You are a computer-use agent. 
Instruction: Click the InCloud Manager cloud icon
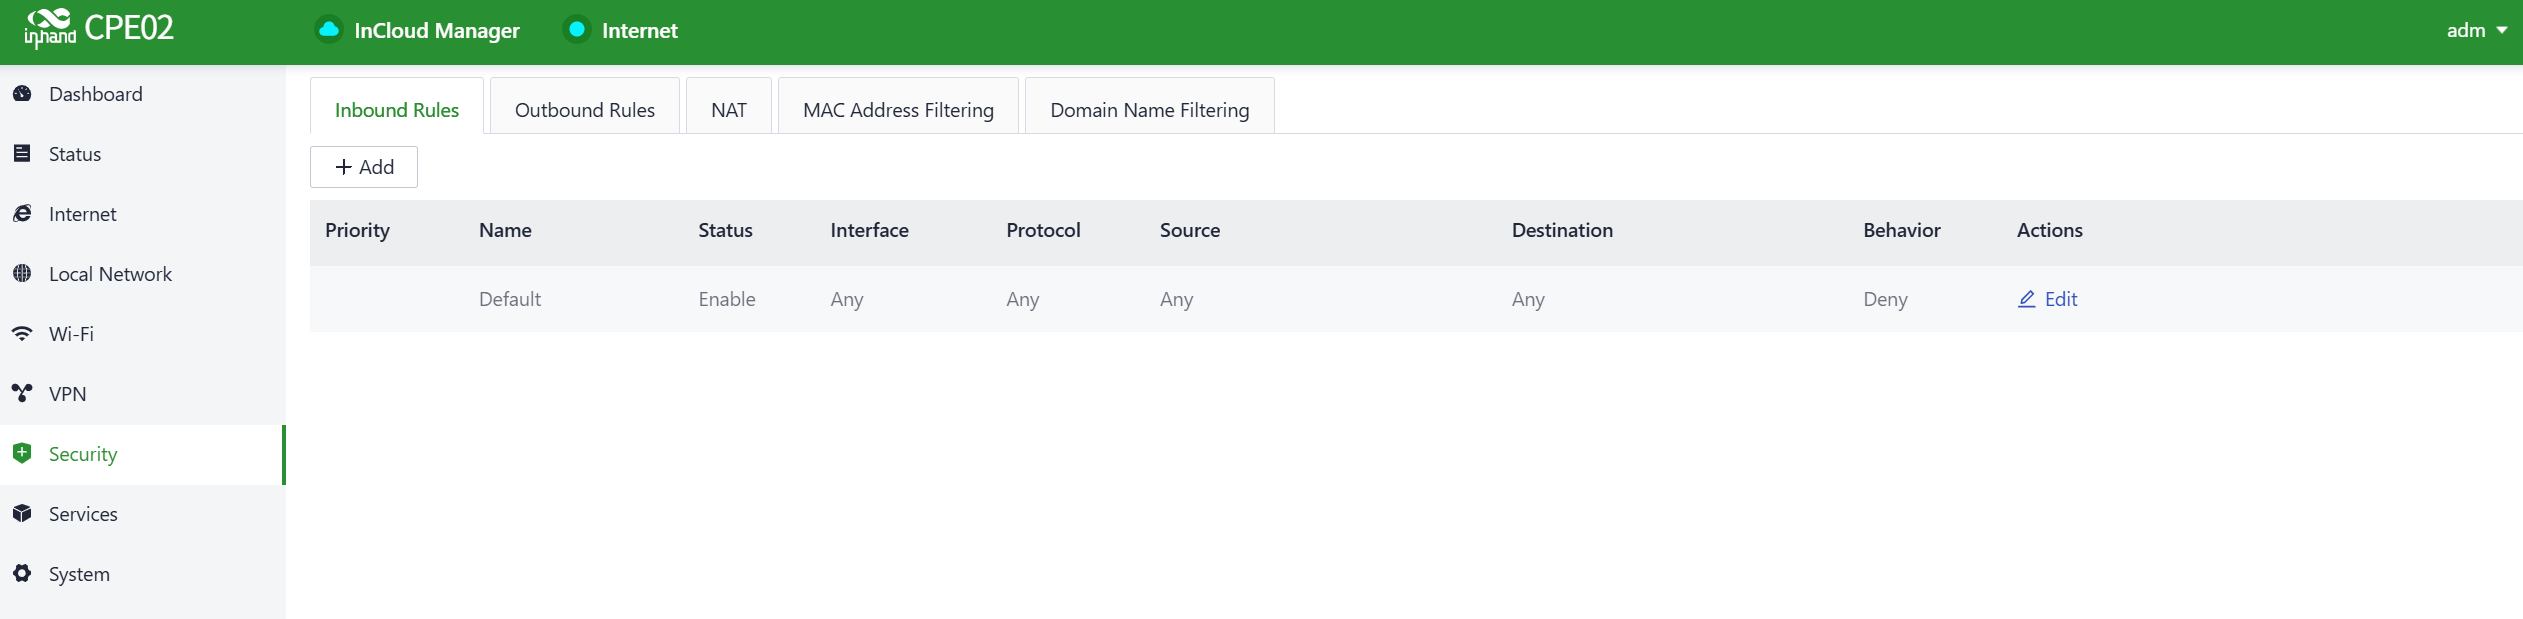click(x=328, y=30)
